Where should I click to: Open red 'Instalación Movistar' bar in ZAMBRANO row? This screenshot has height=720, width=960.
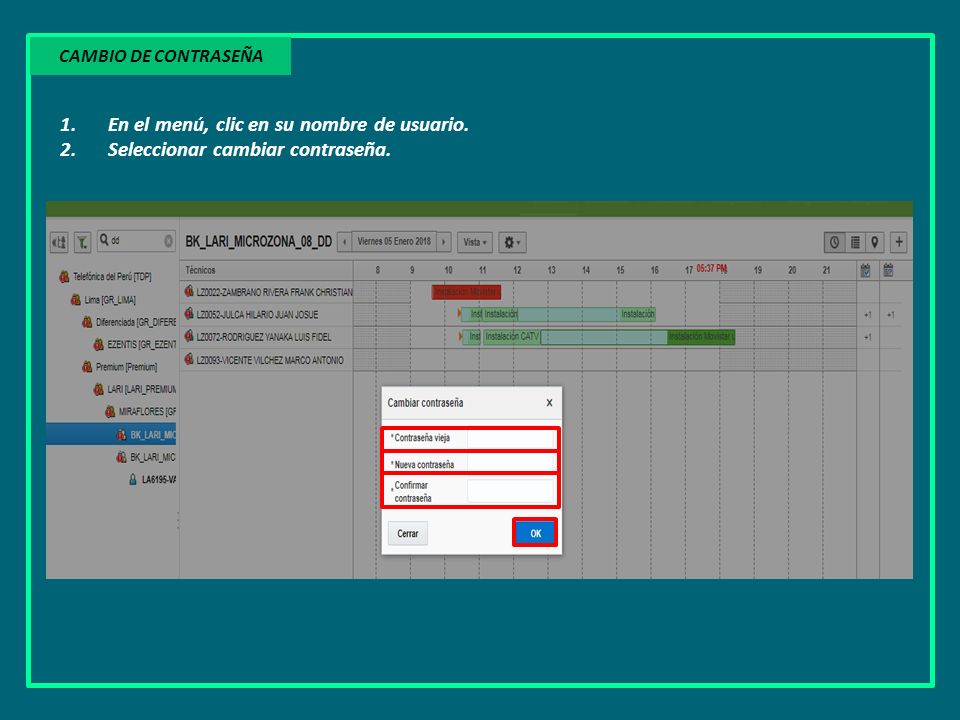(x=467, y=292)
